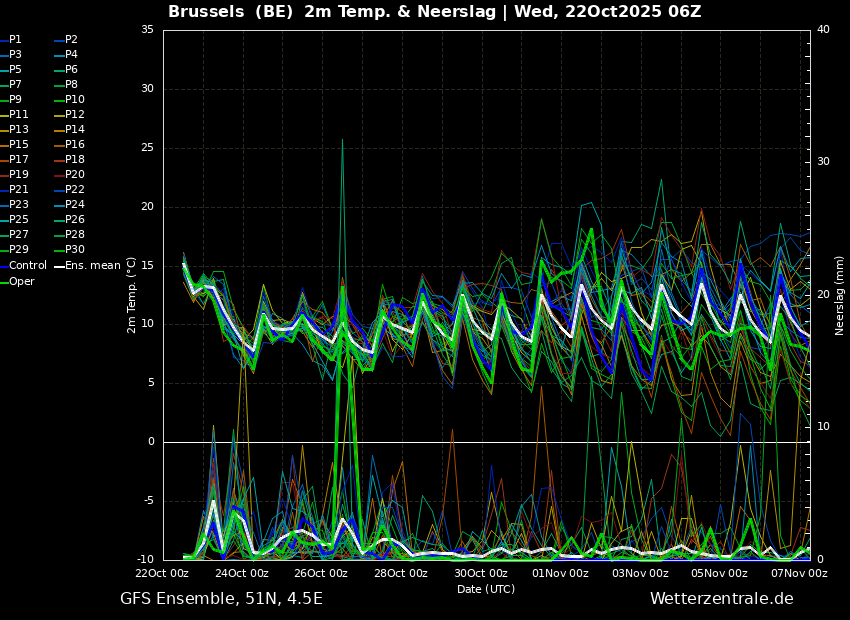
Task: Click the Date (UTC) axis label
Action: coord(486,589)
